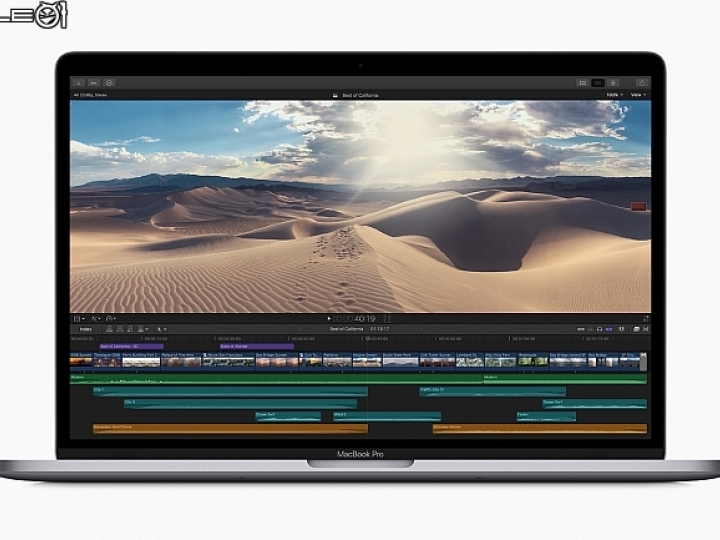Select the Rainbow clip thumbnail
The height and width of the screenshot is (540, 720).
[337, 360]
